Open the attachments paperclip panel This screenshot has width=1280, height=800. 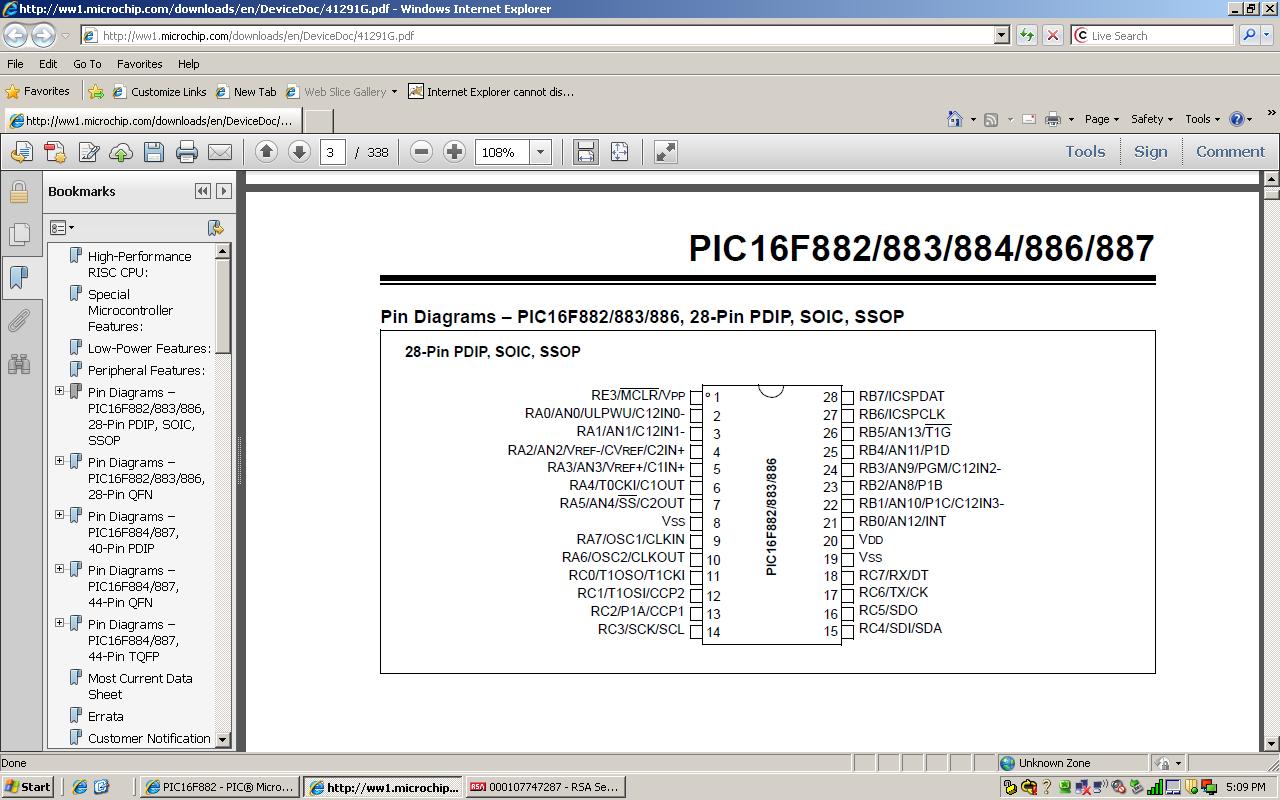pos(19,320)
